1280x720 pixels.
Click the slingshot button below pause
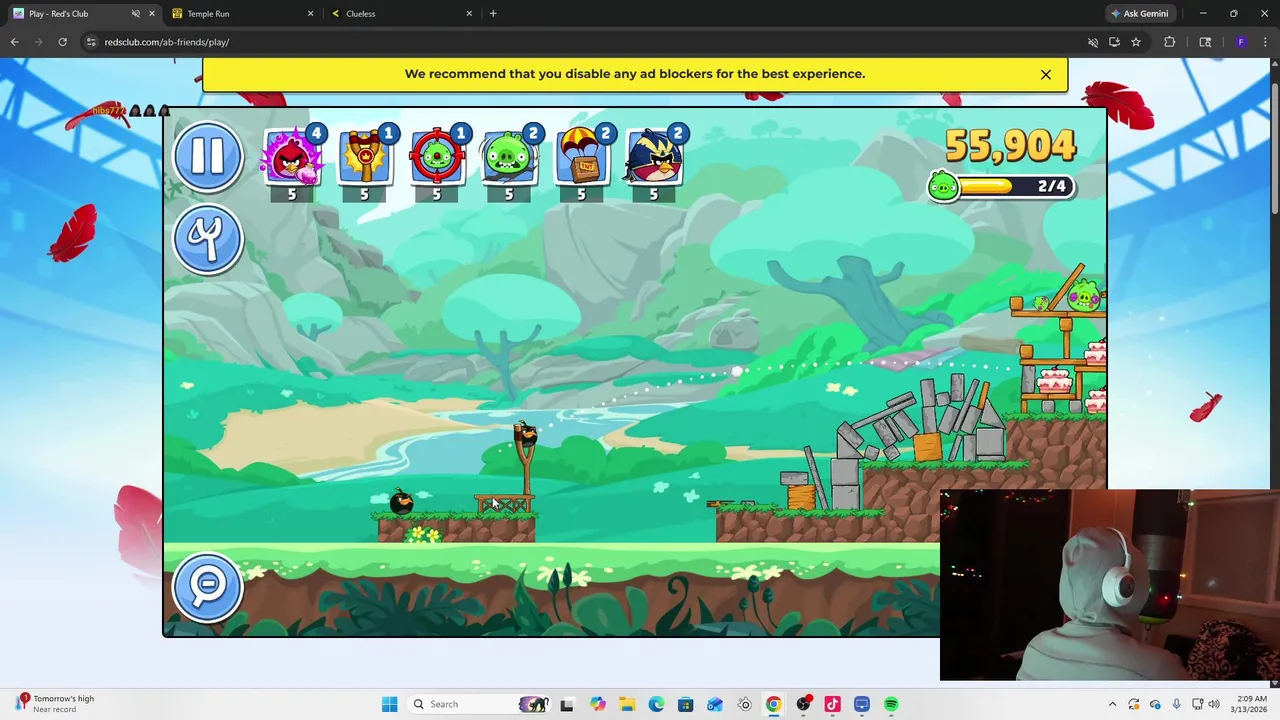pyautogui.click(x=208, y=239)
